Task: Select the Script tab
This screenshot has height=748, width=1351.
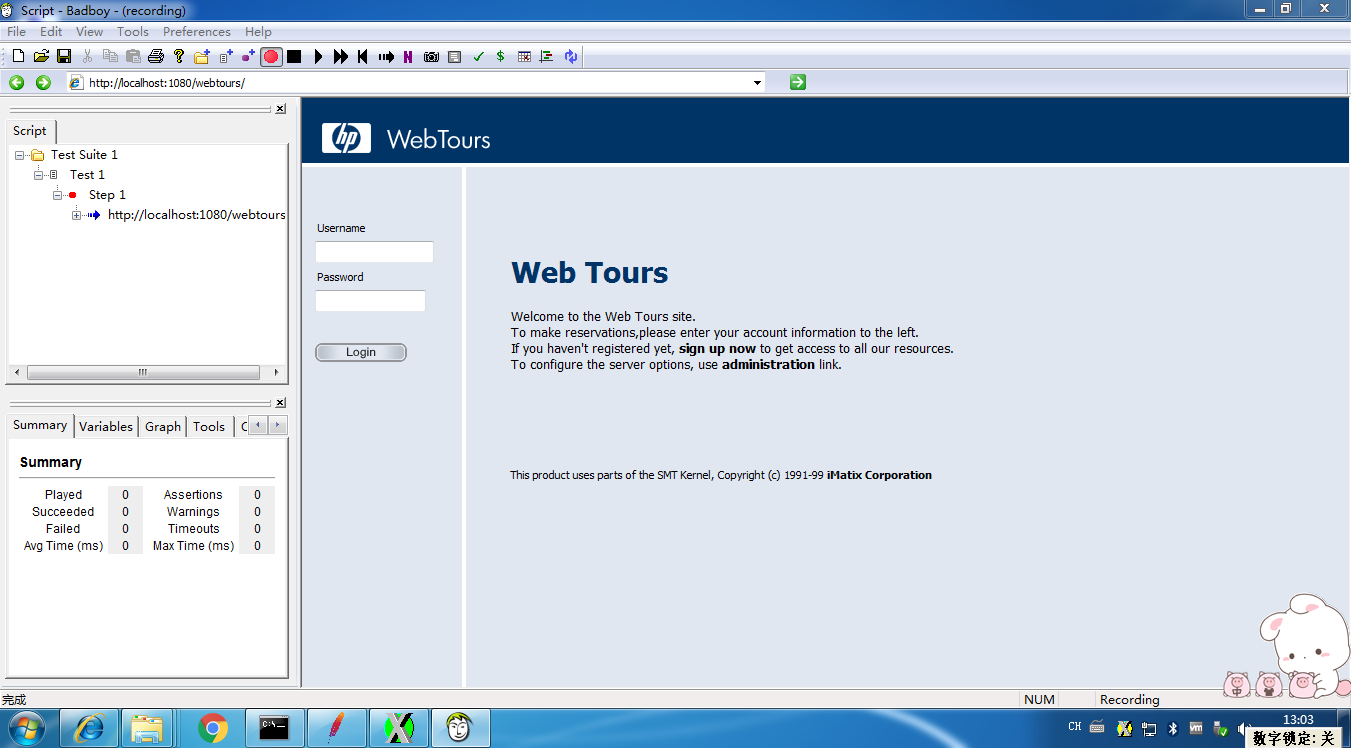Action: point(30,131)
